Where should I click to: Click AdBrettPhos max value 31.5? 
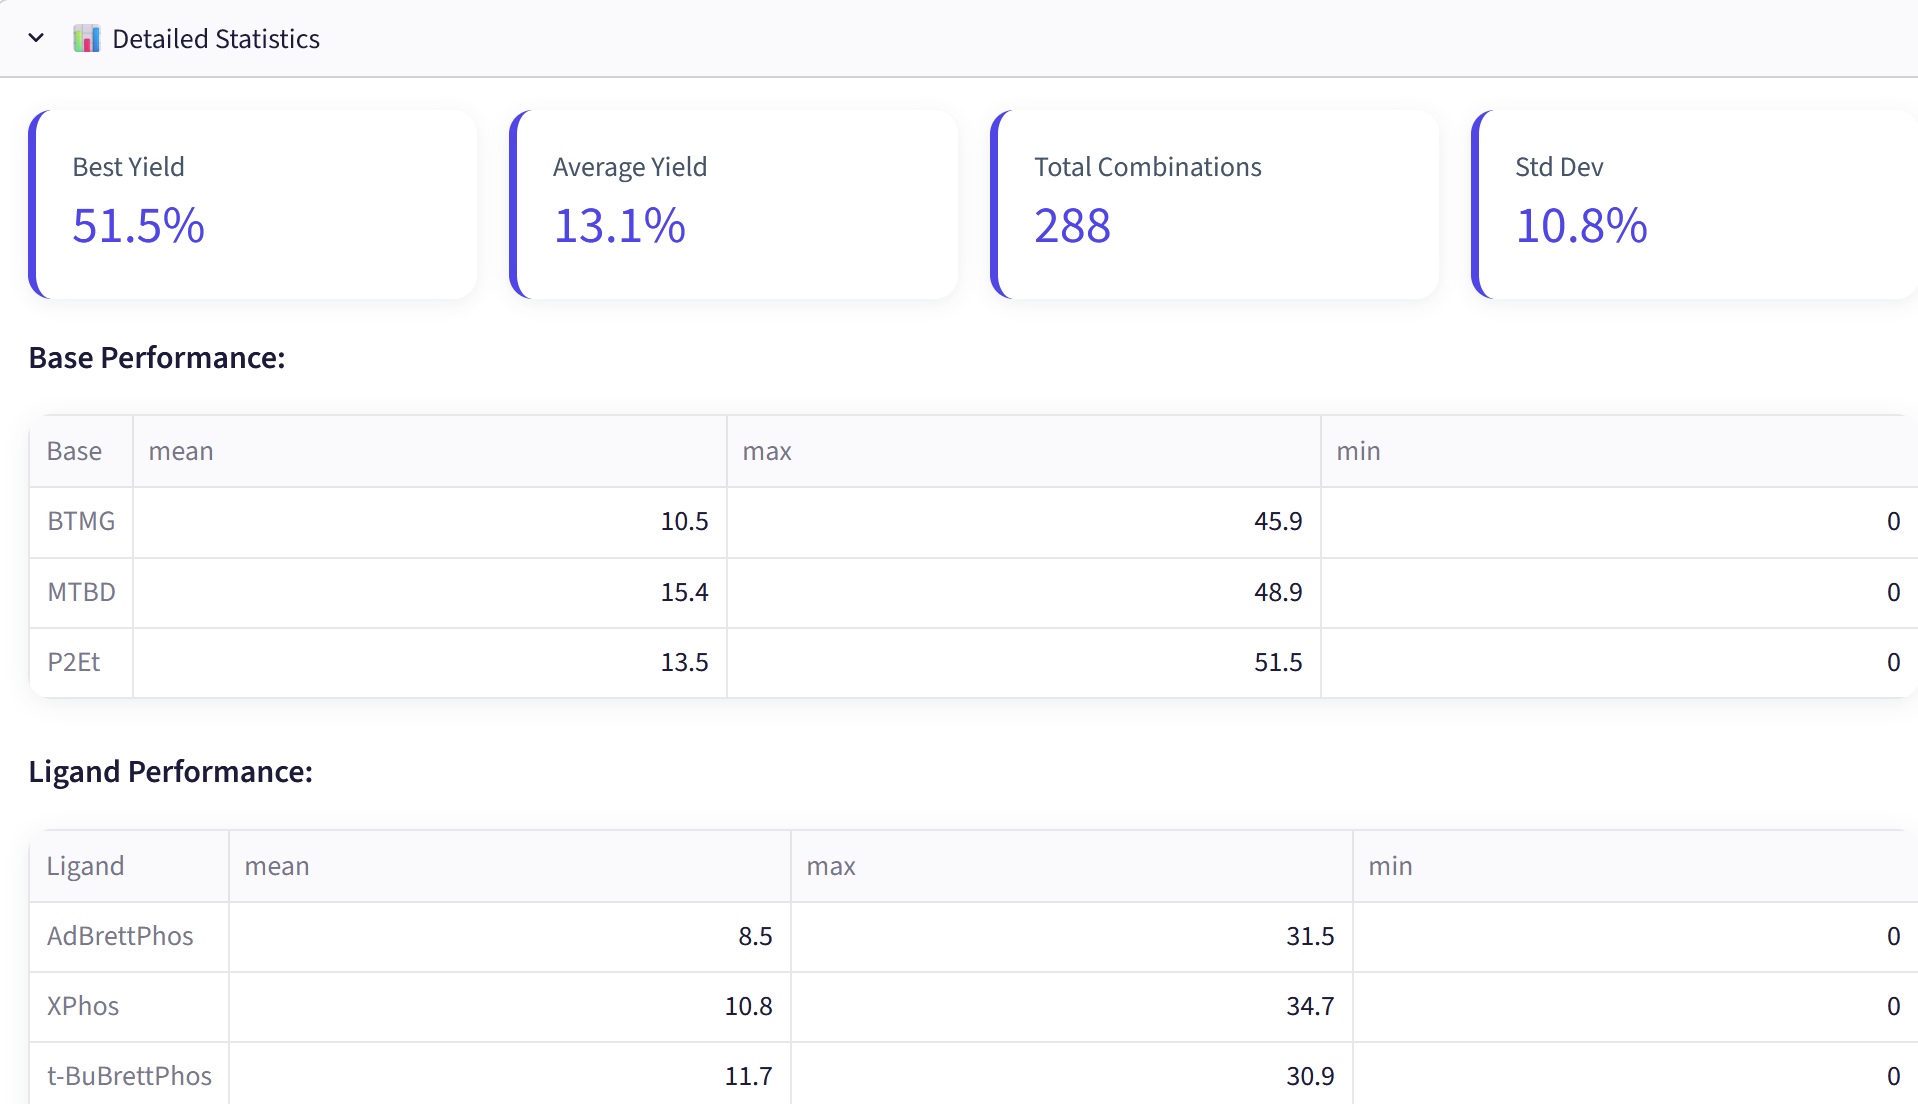click(x=1310, y=936)
